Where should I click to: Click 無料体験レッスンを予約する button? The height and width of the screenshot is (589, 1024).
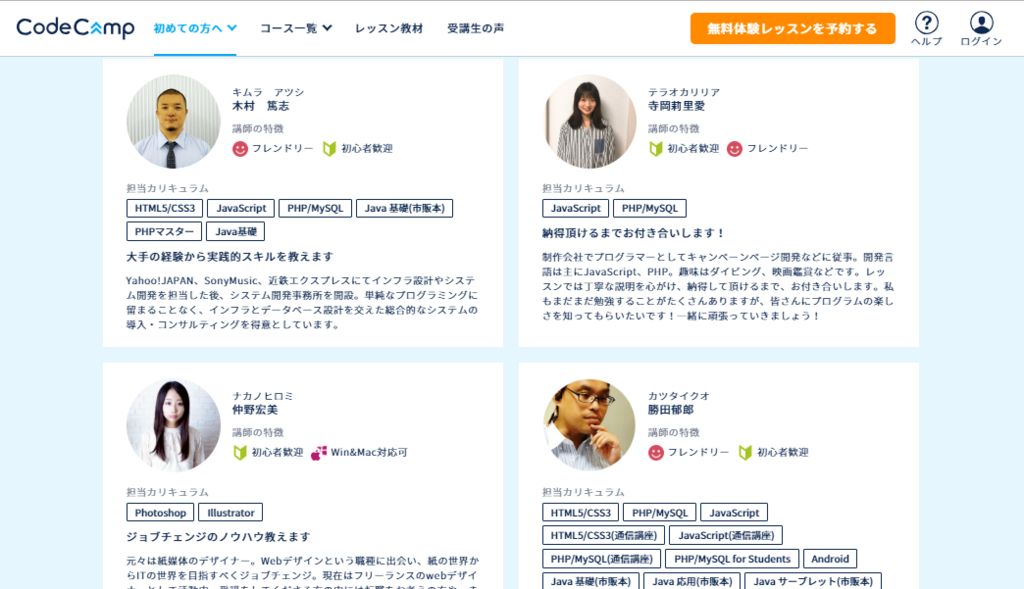(793, 29)
